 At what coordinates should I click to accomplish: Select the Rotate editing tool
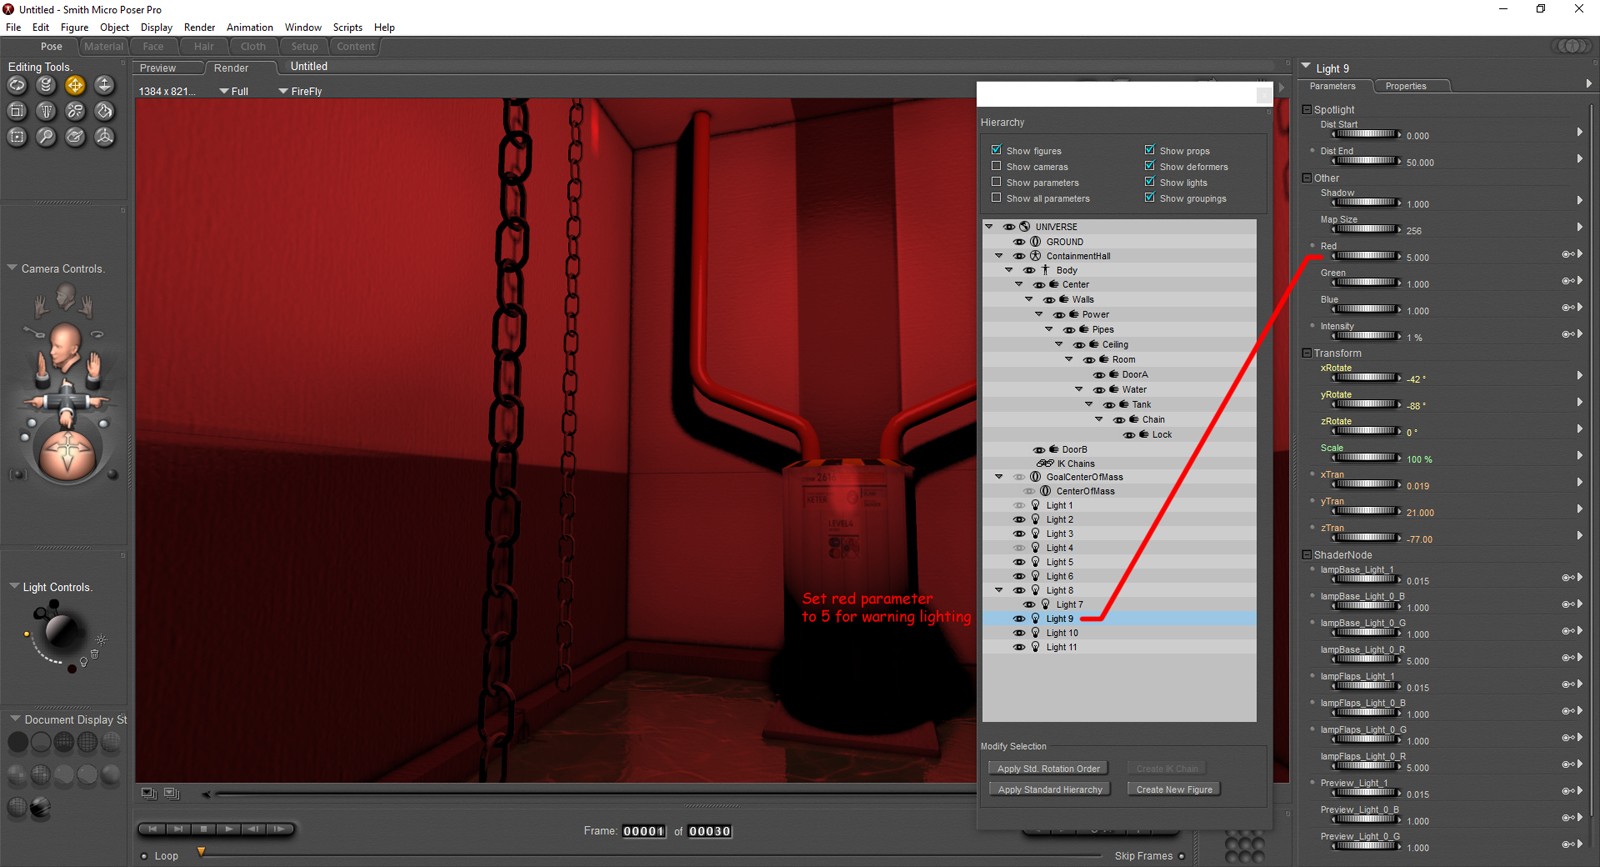pyautogui.click(x=17, y=86)
